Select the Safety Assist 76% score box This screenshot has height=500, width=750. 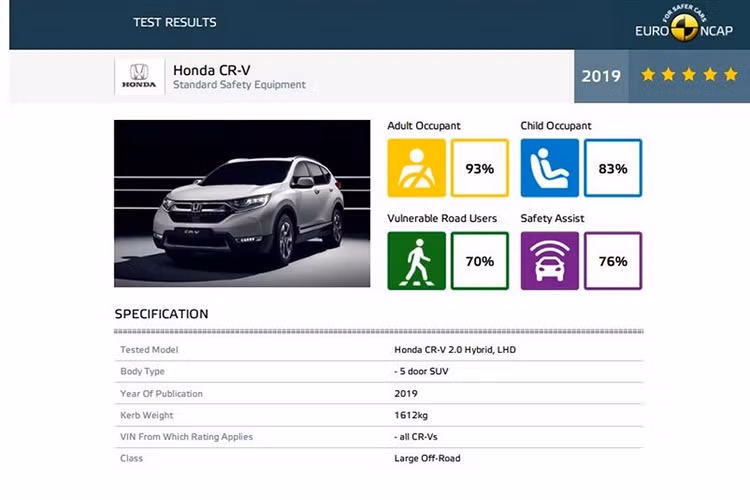613,261
